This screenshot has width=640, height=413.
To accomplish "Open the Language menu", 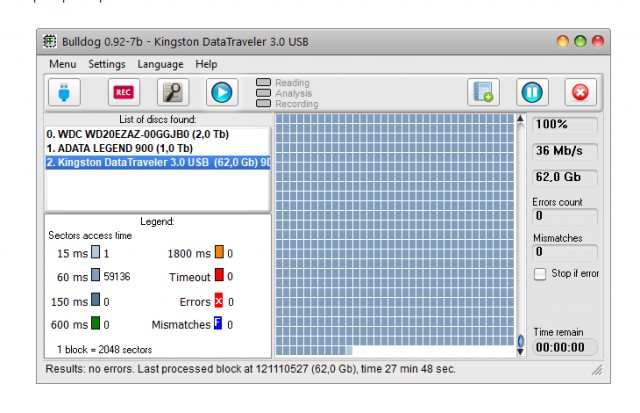I will pos(160,64).
